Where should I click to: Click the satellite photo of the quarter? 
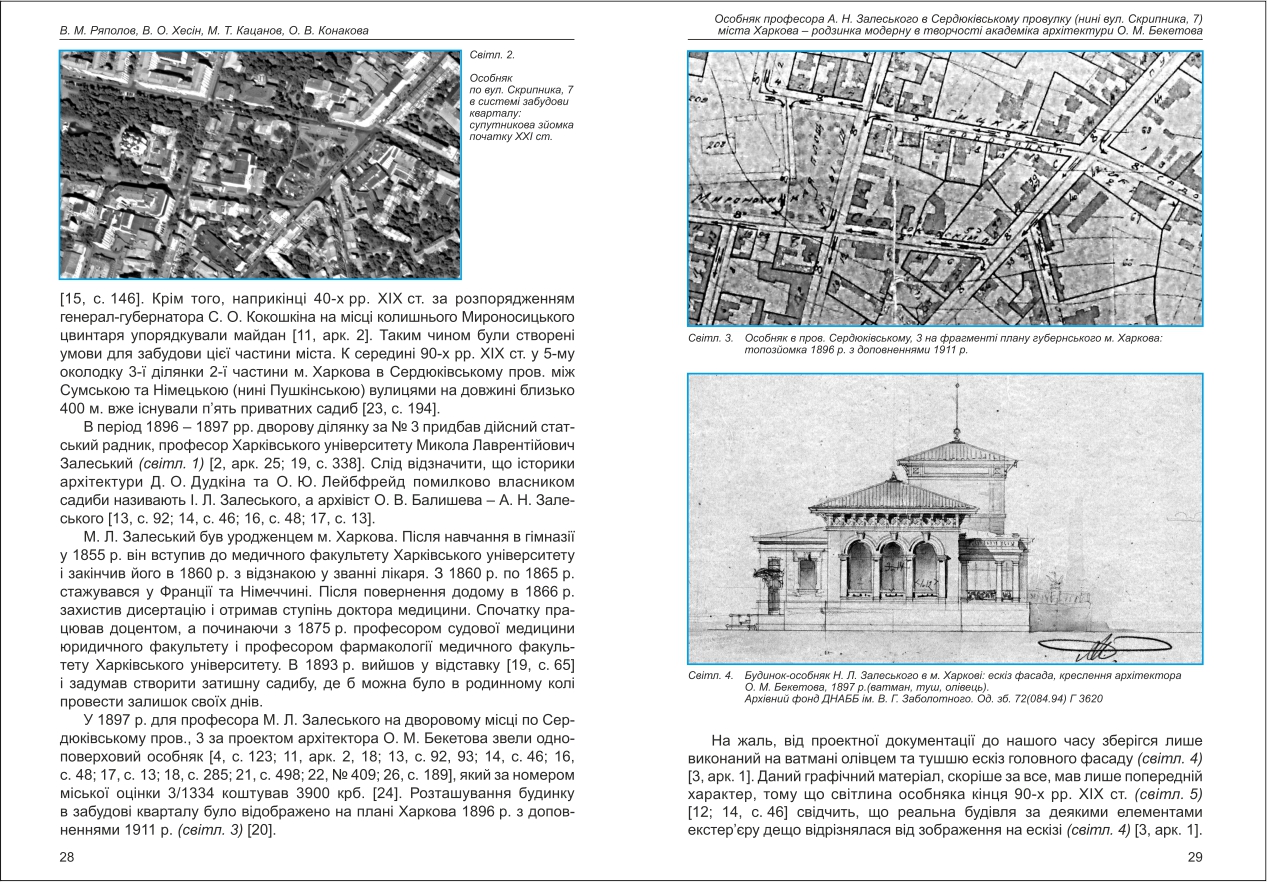(261, 163)
